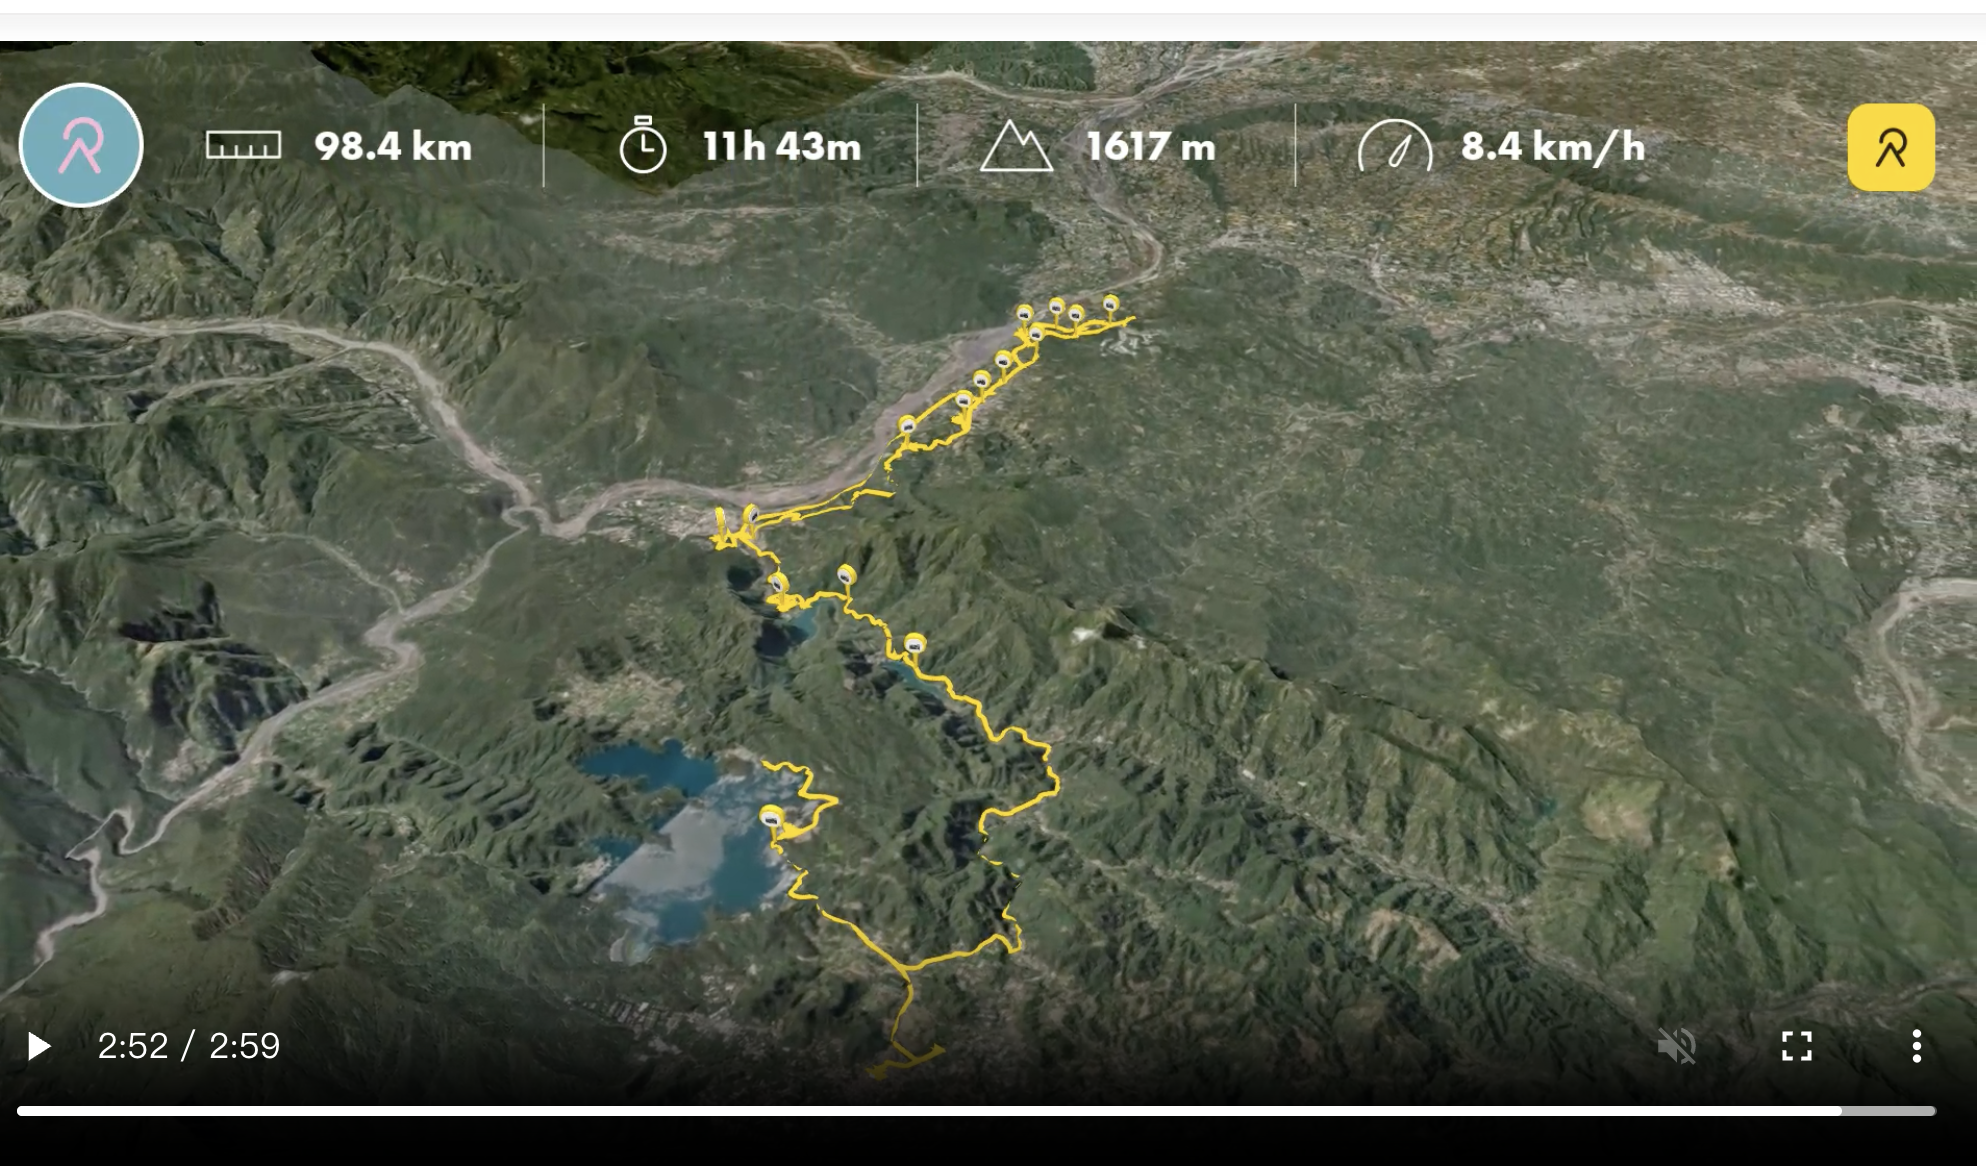Play the route flyover video

click(x=39, y=1046)
